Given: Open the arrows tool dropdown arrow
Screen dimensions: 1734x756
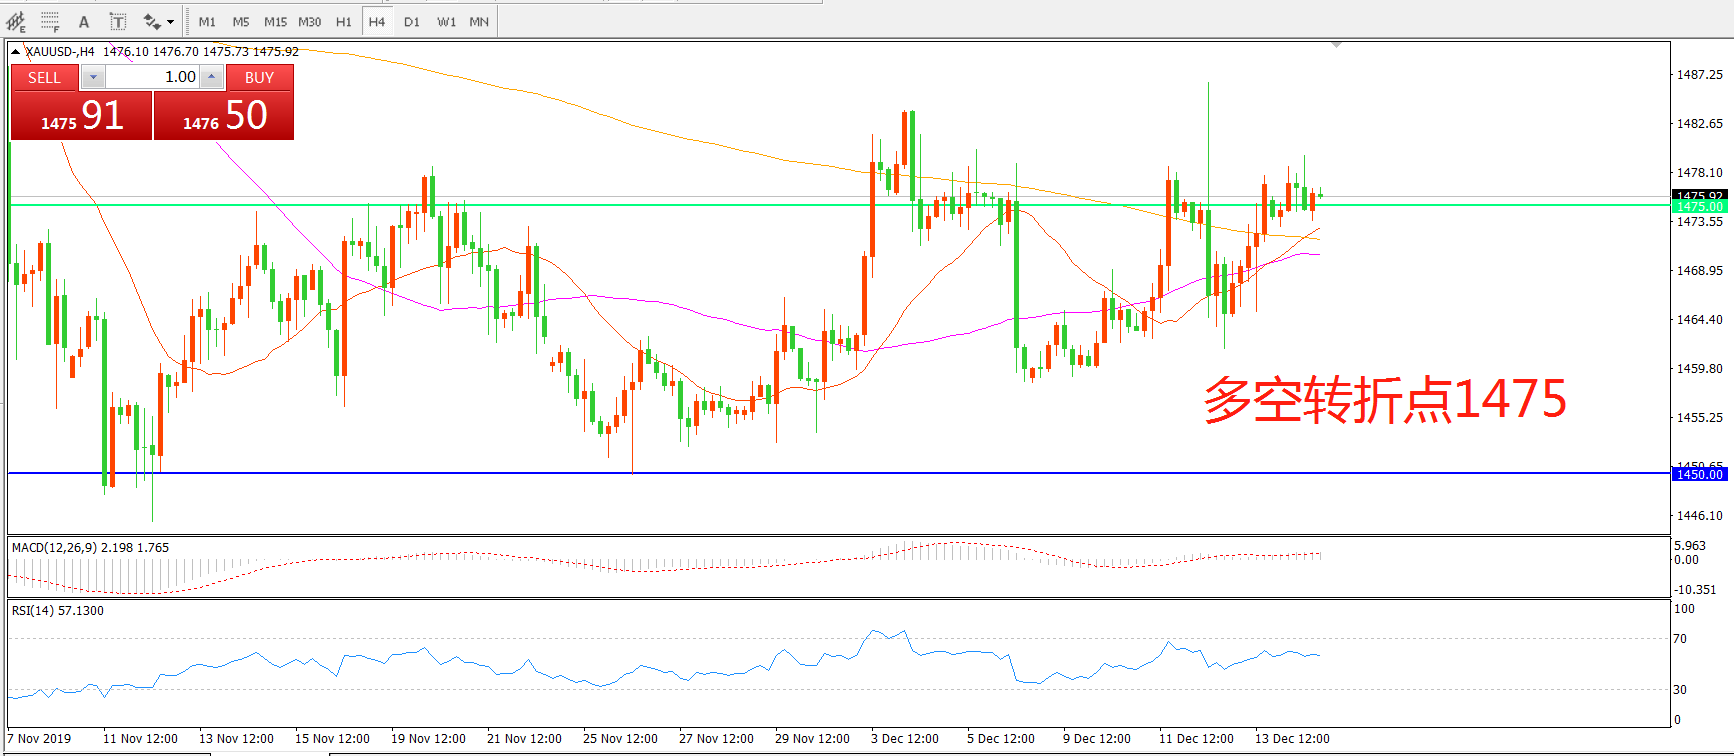Looking at the screenshot, I should (171, 21).
